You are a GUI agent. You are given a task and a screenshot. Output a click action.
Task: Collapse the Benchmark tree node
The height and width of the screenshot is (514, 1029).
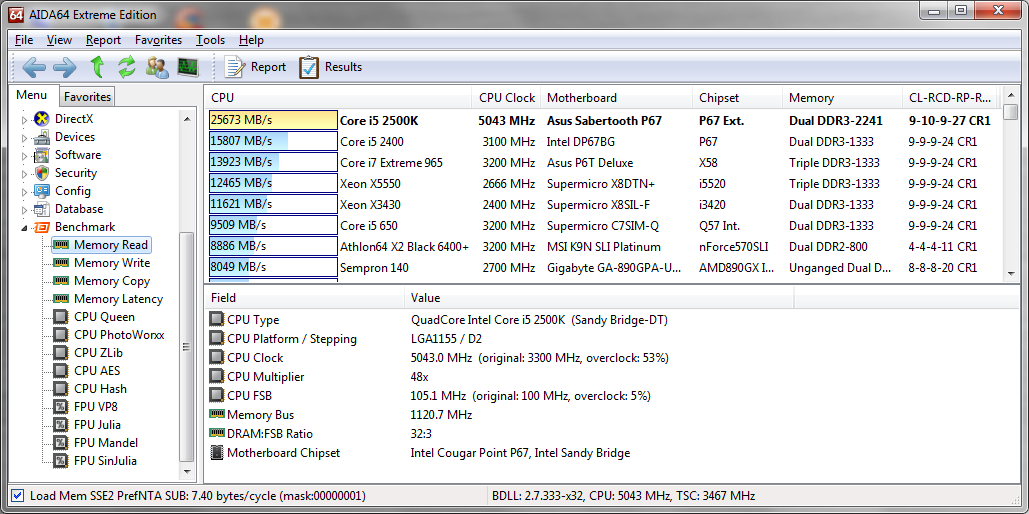click(25, 228)
